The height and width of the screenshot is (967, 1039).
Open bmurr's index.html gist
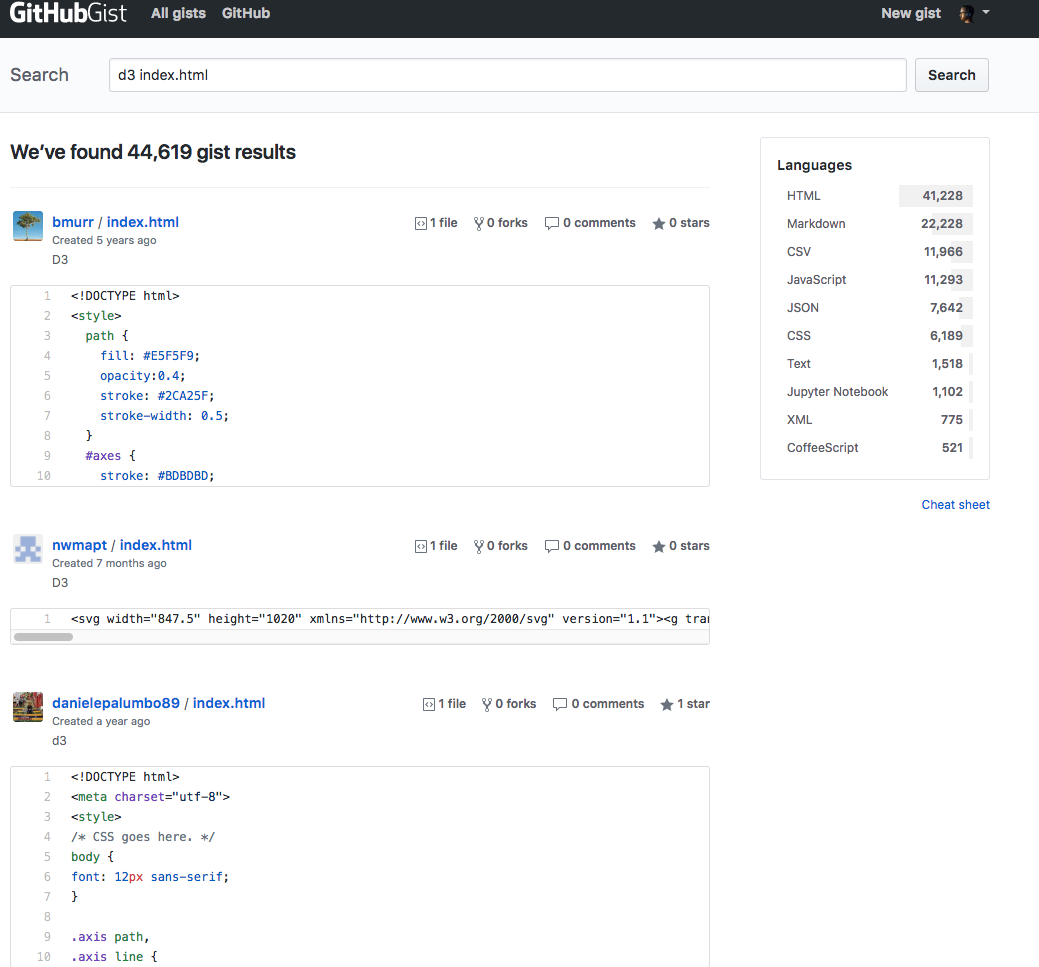(142, 222)
